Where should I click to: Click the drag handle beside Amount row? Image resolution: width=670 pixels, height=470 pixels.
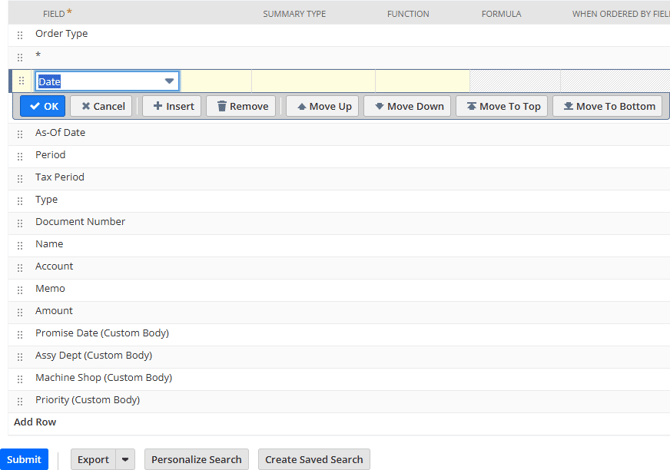pos(20,312)
